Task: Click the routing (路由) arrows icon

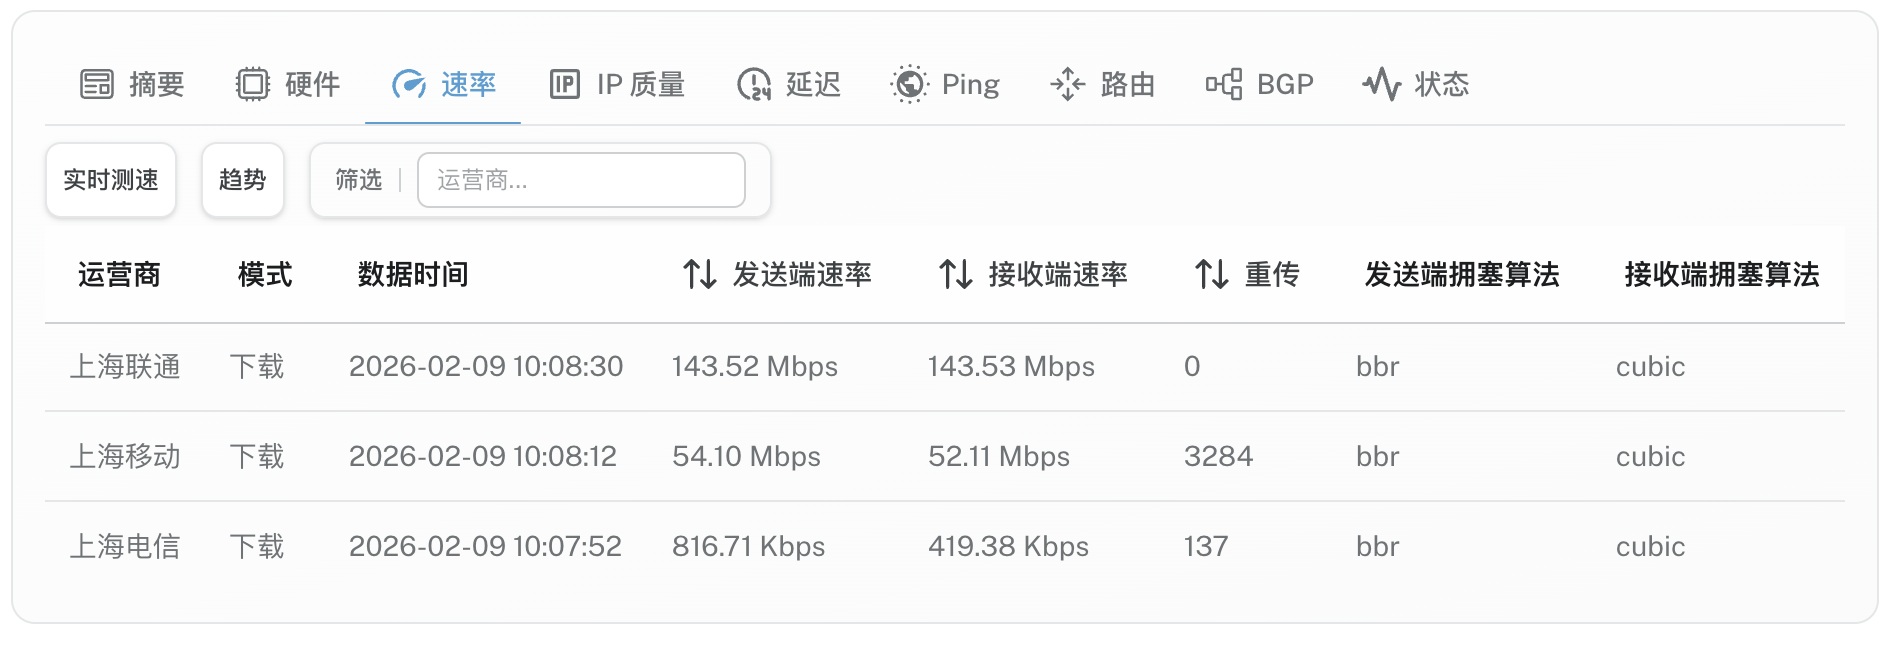Action: 1068,84
